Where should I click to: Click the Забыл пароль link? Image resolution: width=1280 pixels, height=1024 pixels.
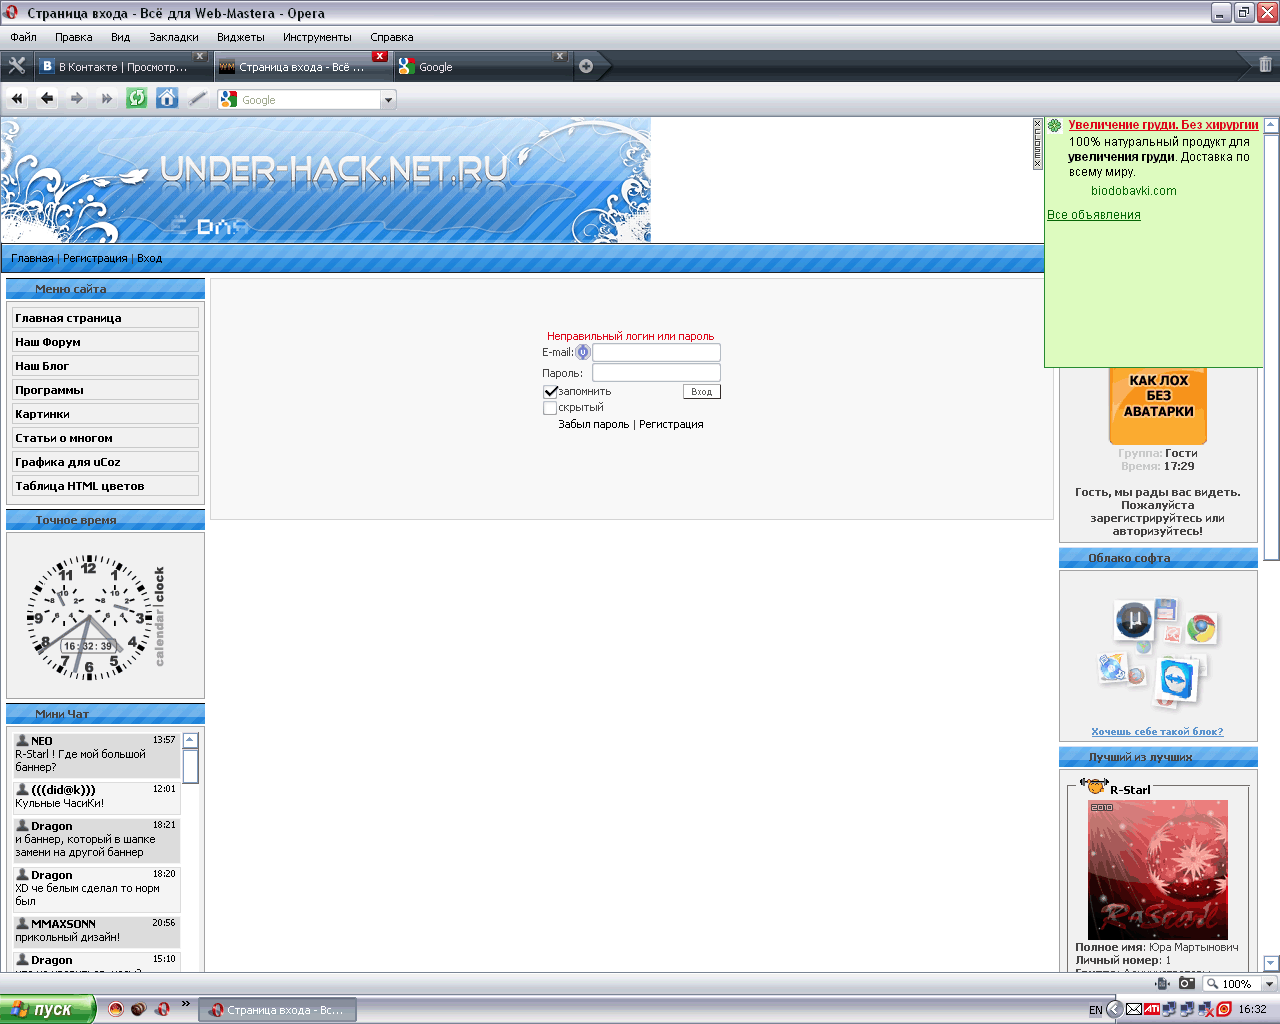click(x=594, y=424)
